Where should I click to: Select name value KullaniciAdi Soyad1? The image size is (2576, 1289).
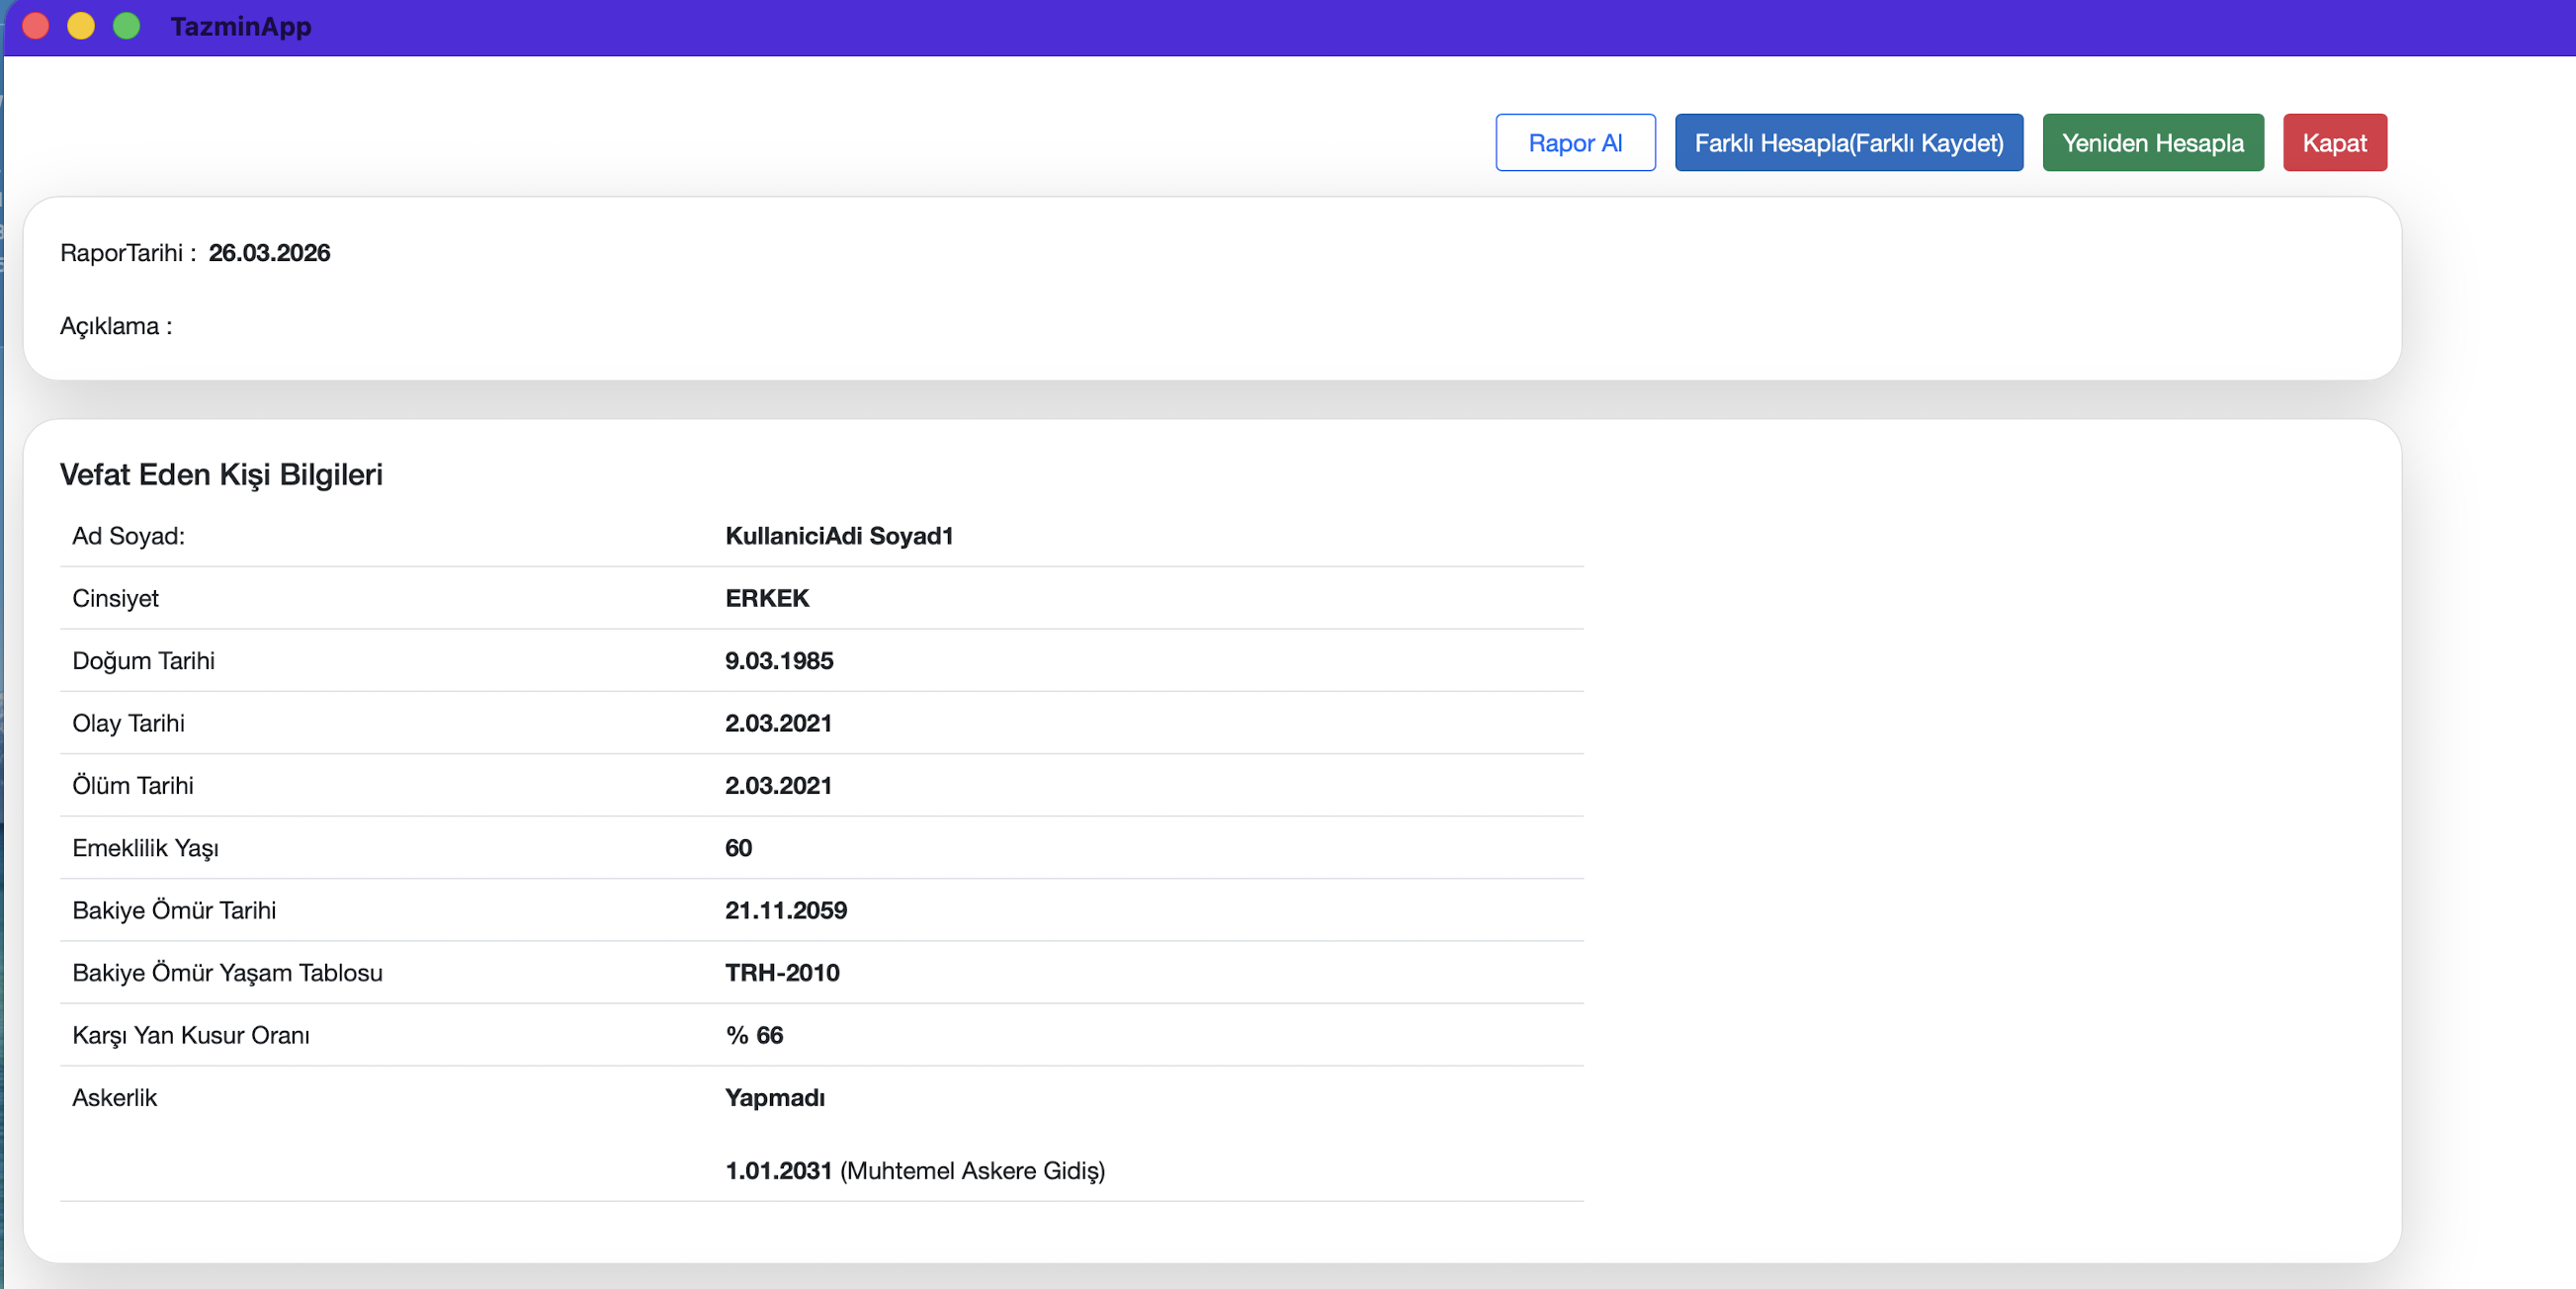pyautogui.click(x=838, y=536)
